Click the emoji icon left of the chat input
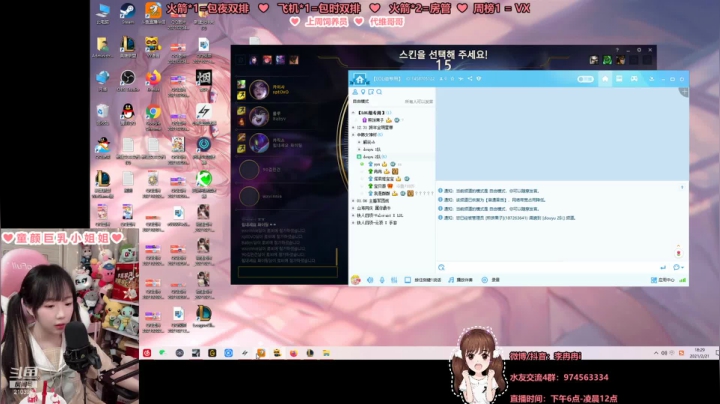Screen dimensions: 720x404 pos(441,267)
